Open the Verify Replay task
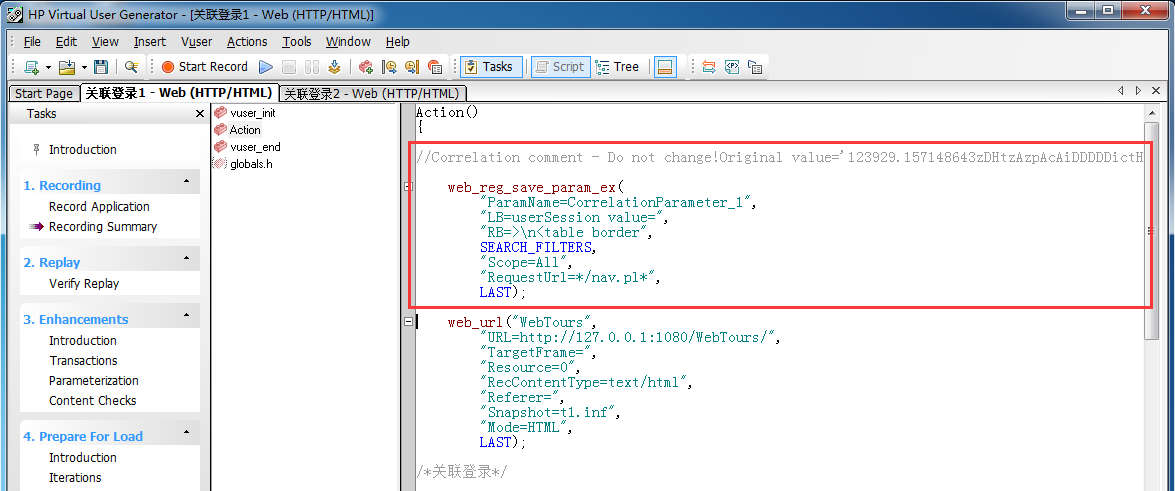 click(84, 283)
